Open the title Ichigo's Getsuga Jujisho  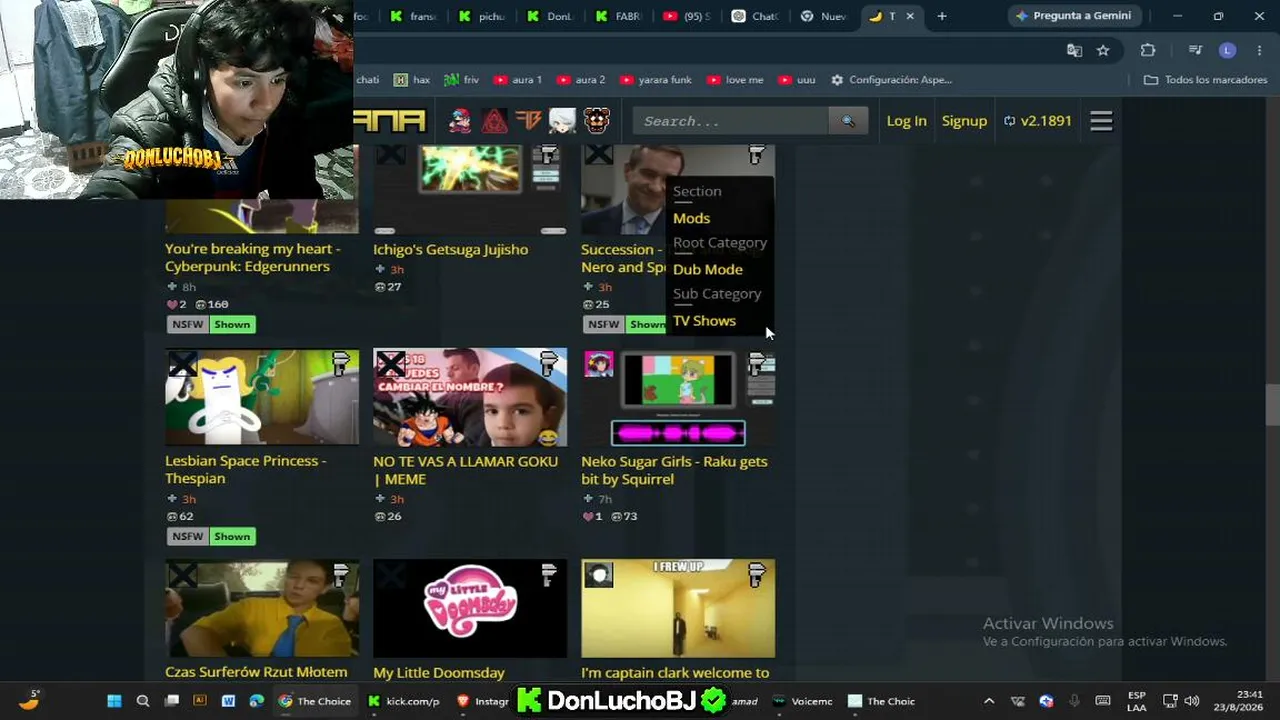pos(450,249)
